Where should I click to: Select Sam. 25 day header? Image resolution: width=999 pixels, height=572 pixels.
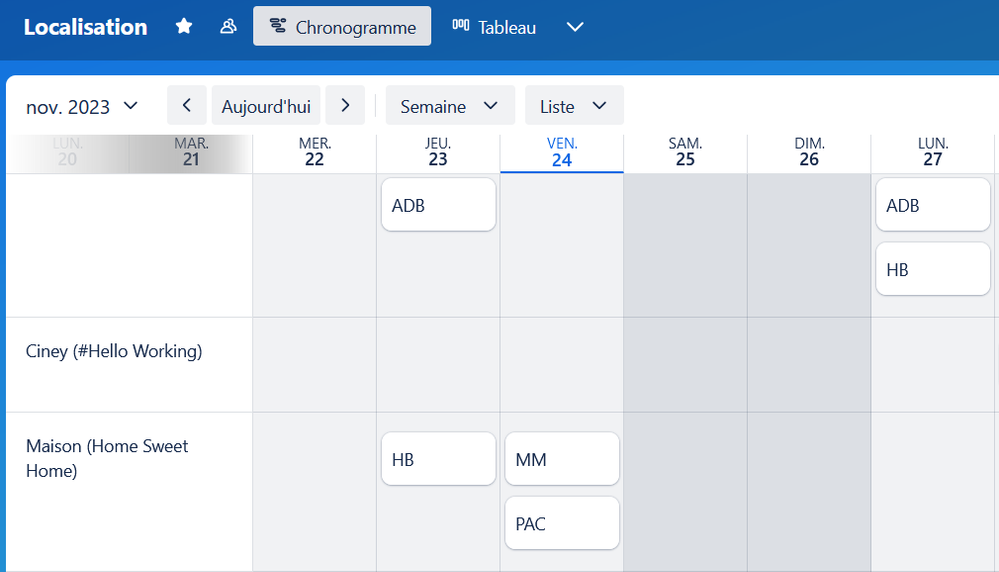click(686, 153)
